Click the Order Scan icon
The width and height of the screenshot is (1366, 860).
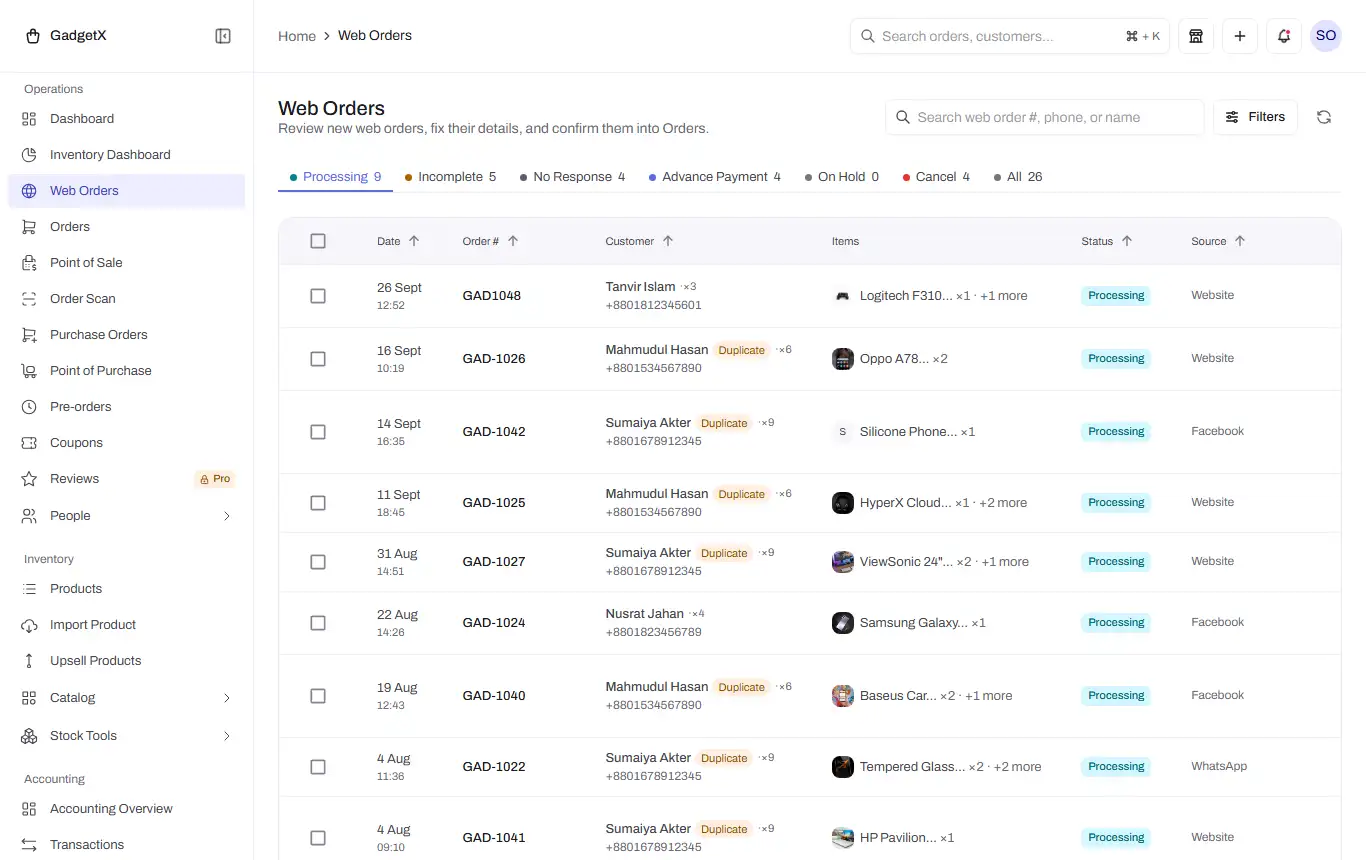[x=29, y=299]
